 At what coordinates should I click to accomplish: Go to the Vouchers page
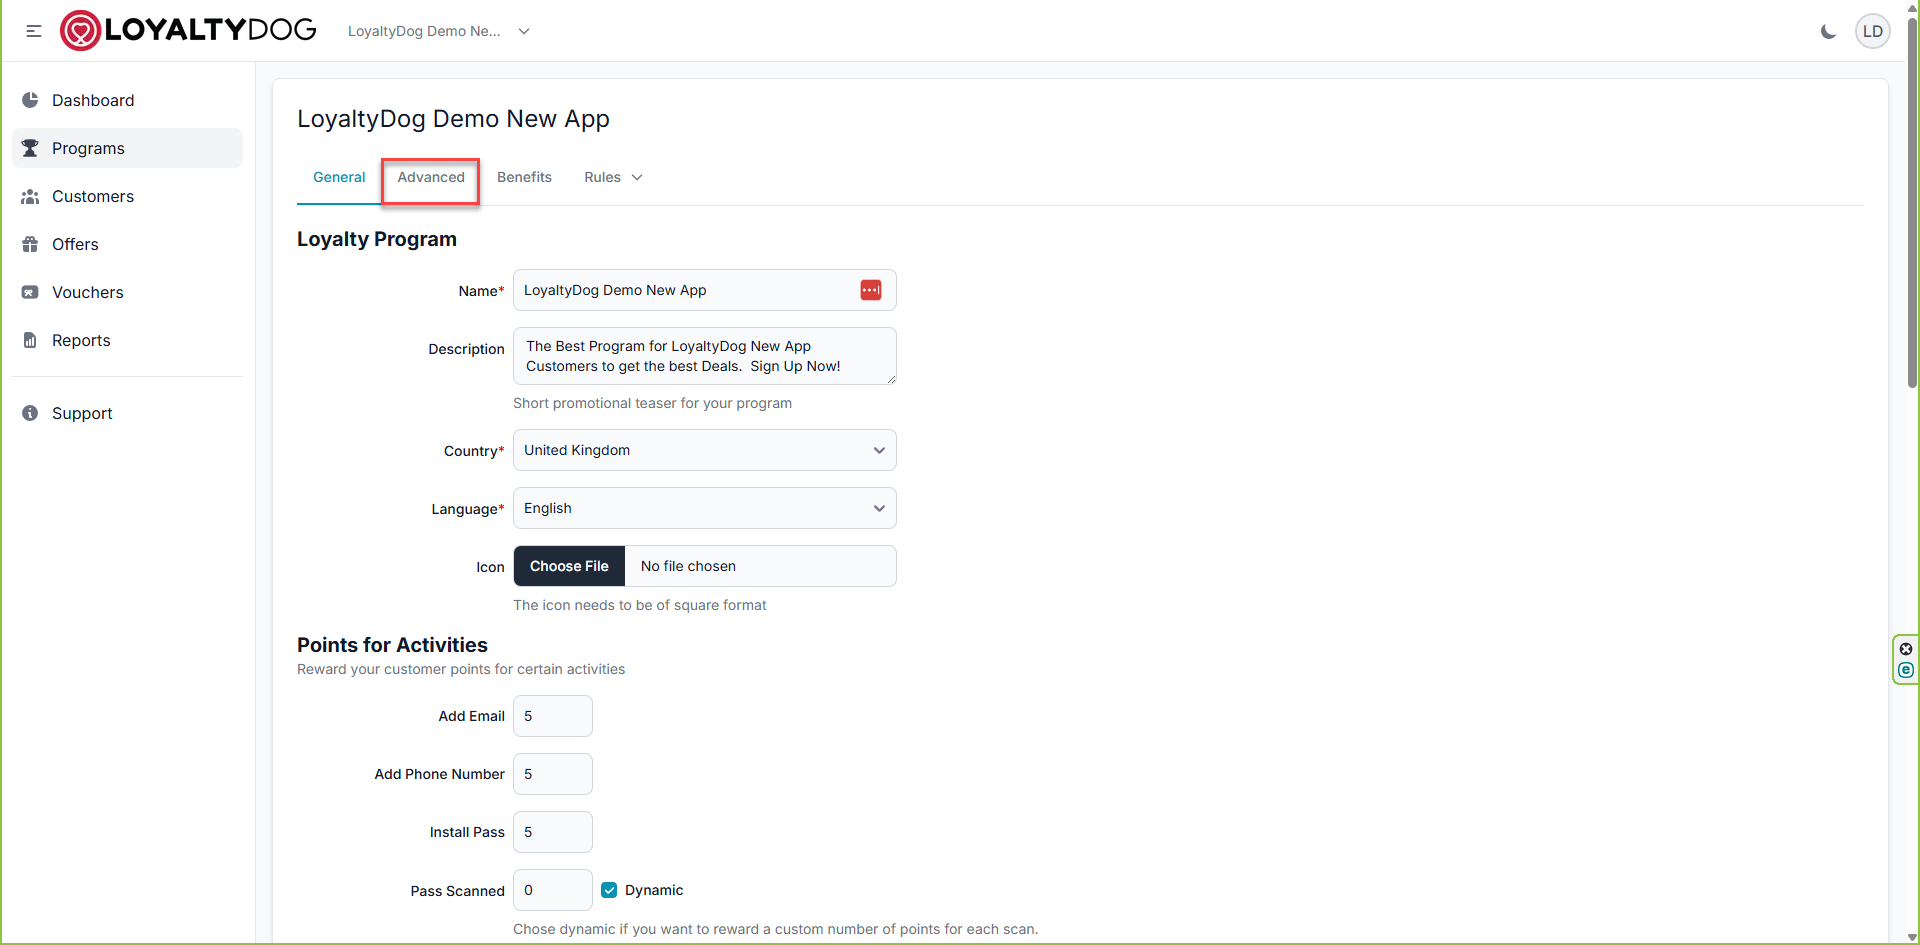click(x=127, y=292)
